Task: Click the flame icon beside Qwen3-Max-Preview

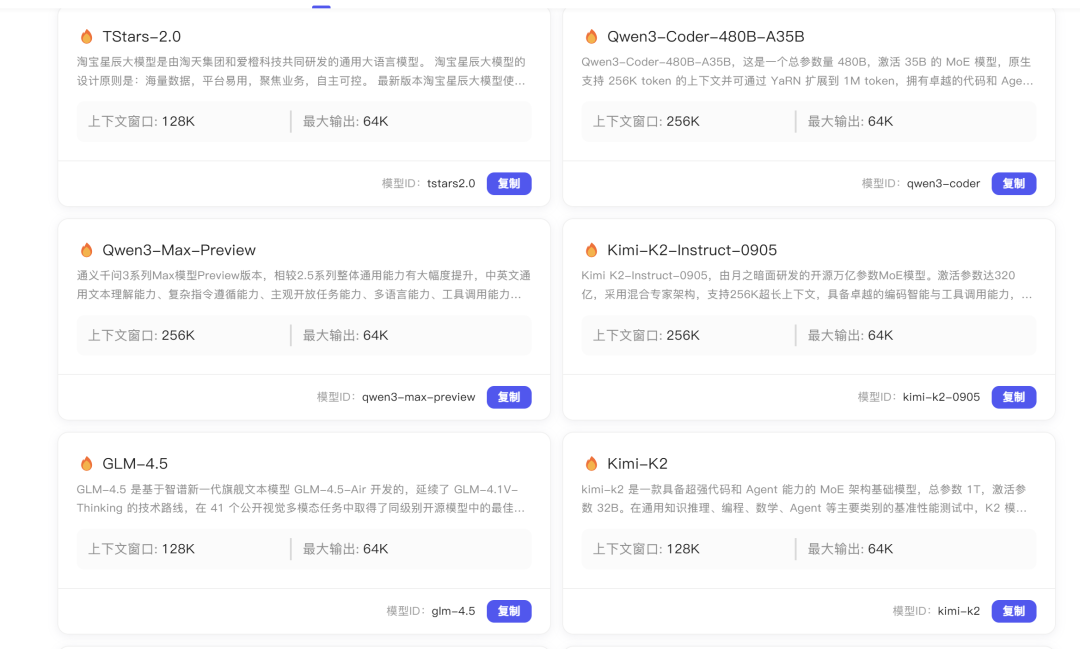Action: pos(87,250)
